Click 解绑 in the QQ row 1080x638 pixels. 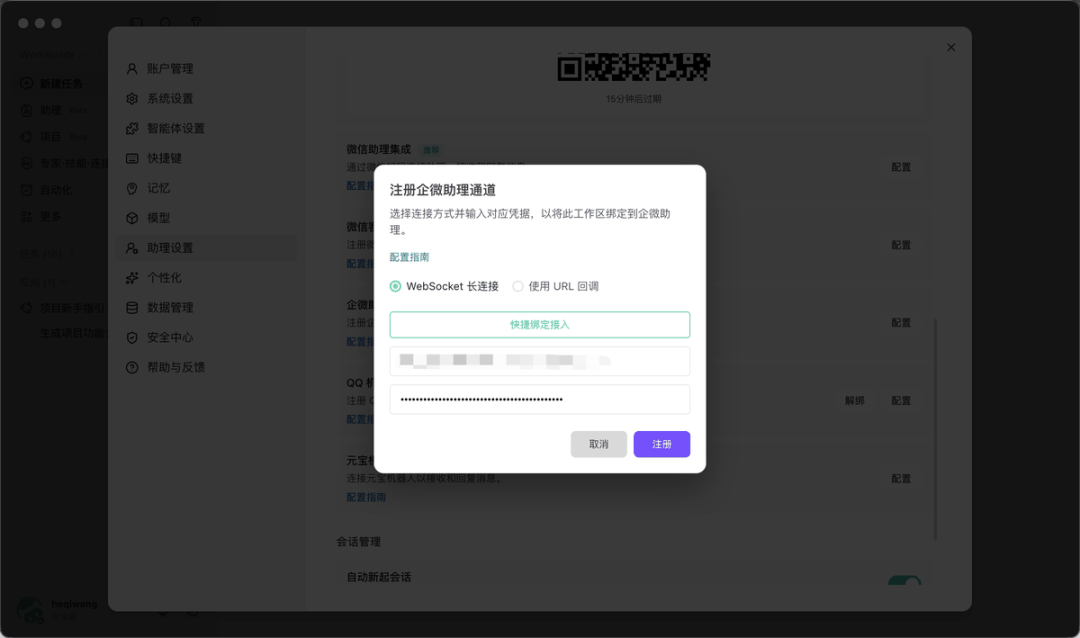tap(854, 400)
